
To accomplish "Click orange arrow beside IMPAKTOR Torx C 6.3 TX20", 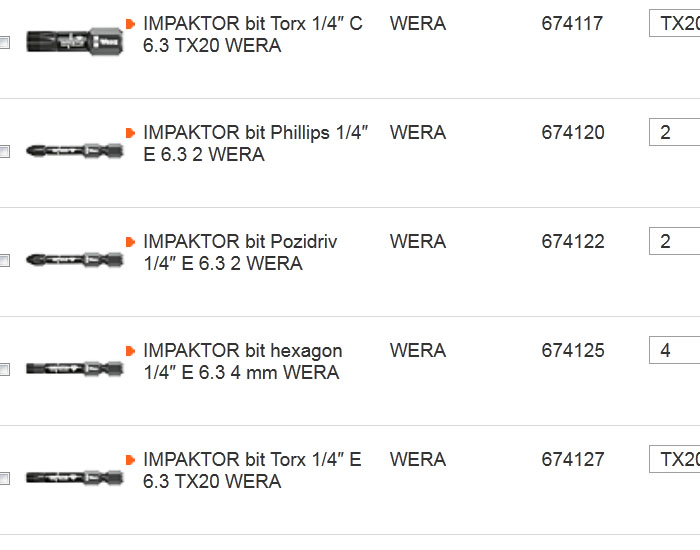I will [130, 24].
